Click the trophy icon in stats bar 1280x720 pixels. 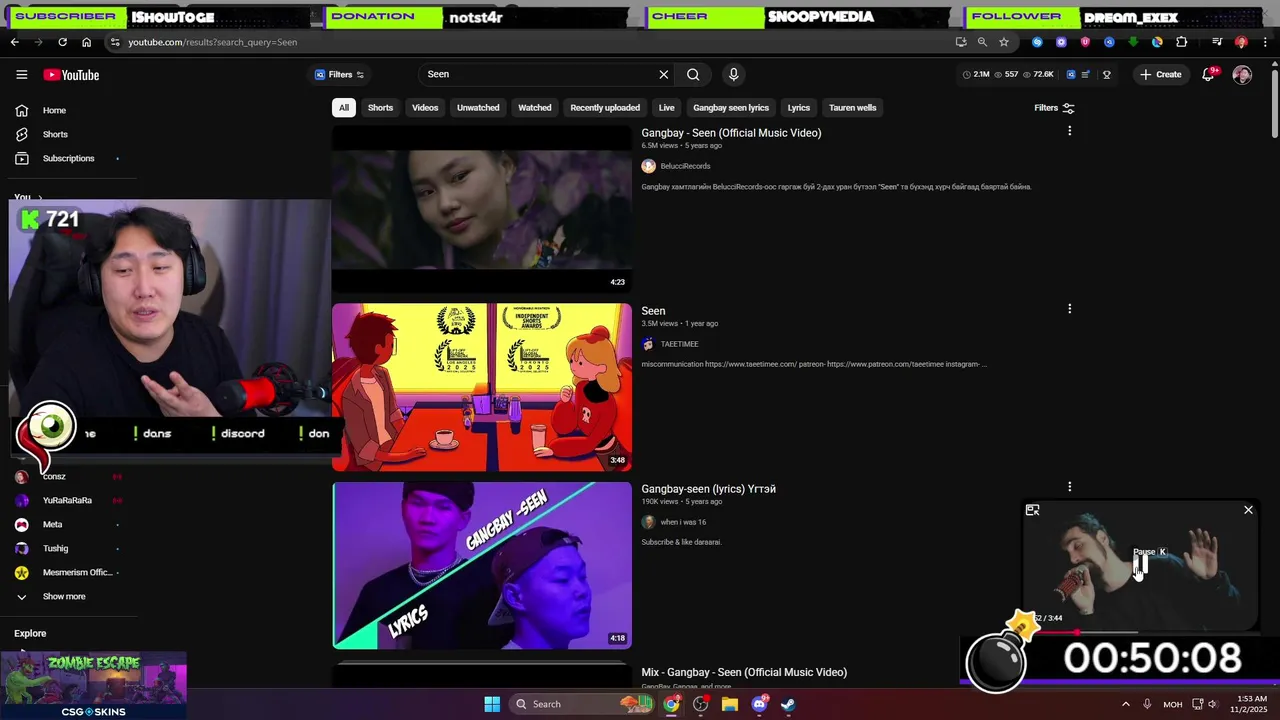click(1106, 75)
